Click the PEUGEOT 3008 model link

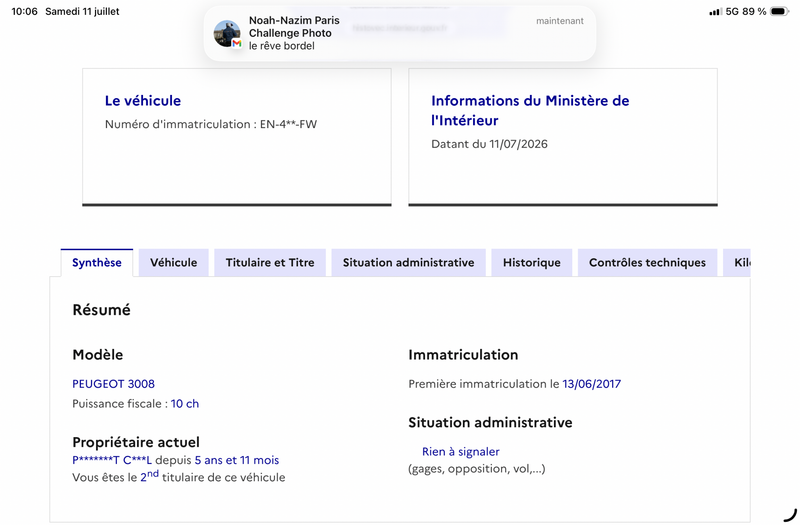(x=113, y=384)
